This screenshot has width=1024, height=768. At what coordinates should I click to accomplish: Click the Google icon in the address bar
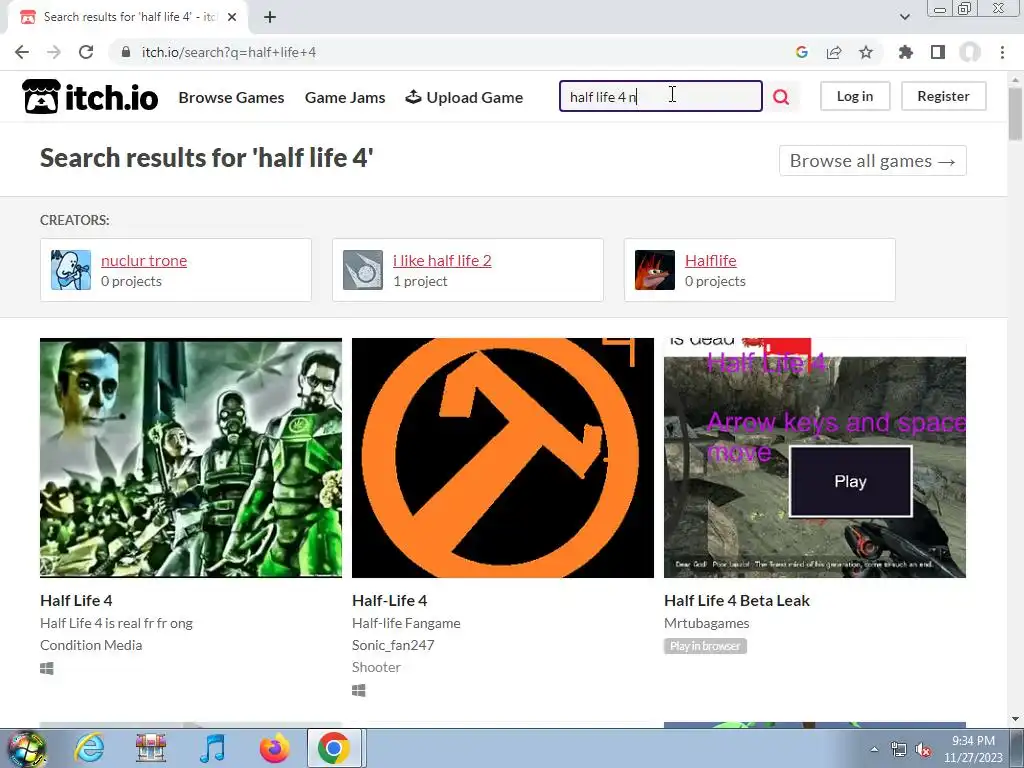click(802, 52)
